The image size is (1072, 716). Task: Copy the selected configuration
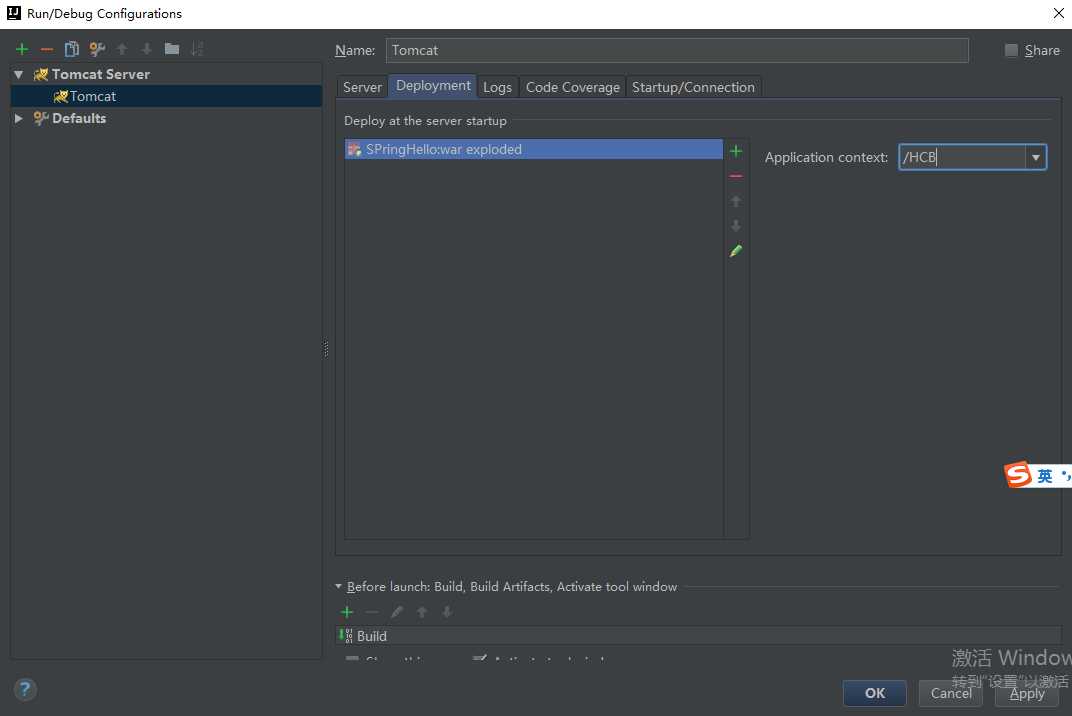click(72, 49)
